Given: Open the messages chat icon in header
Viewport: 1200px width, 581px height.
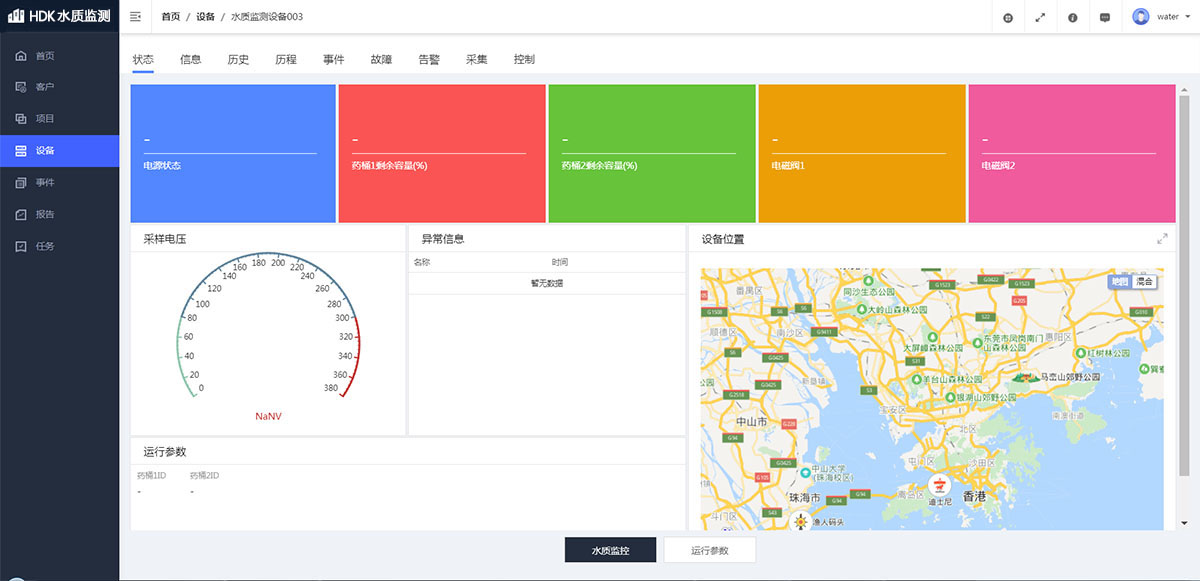Looking at the screenshot, I should pos(1105,17).
